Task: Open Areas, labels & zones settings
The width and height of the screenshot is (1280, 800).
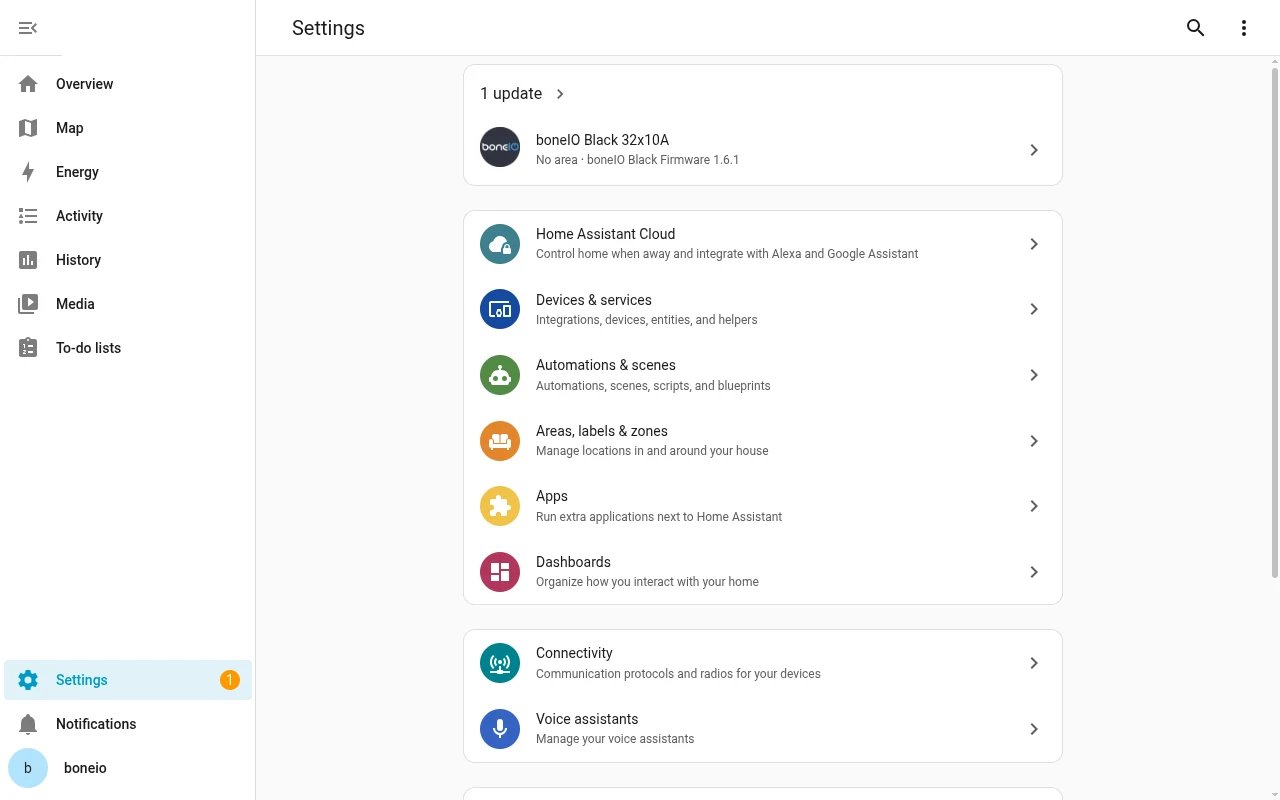Action: tap(763, 441)
